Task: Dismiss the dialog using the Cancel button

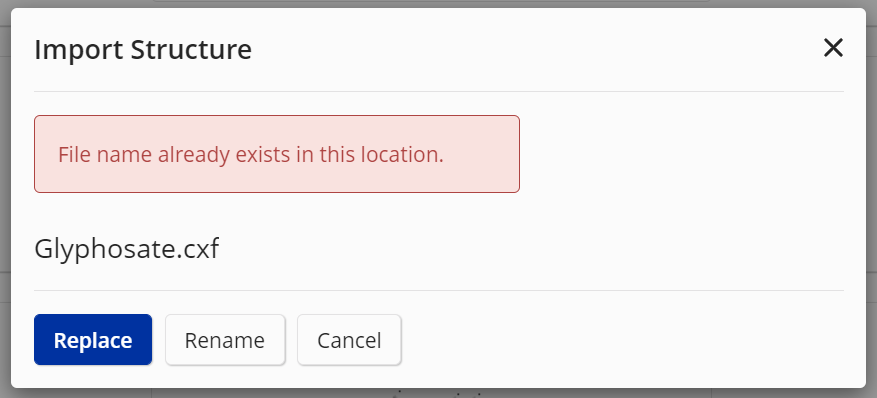Action: 349,340
